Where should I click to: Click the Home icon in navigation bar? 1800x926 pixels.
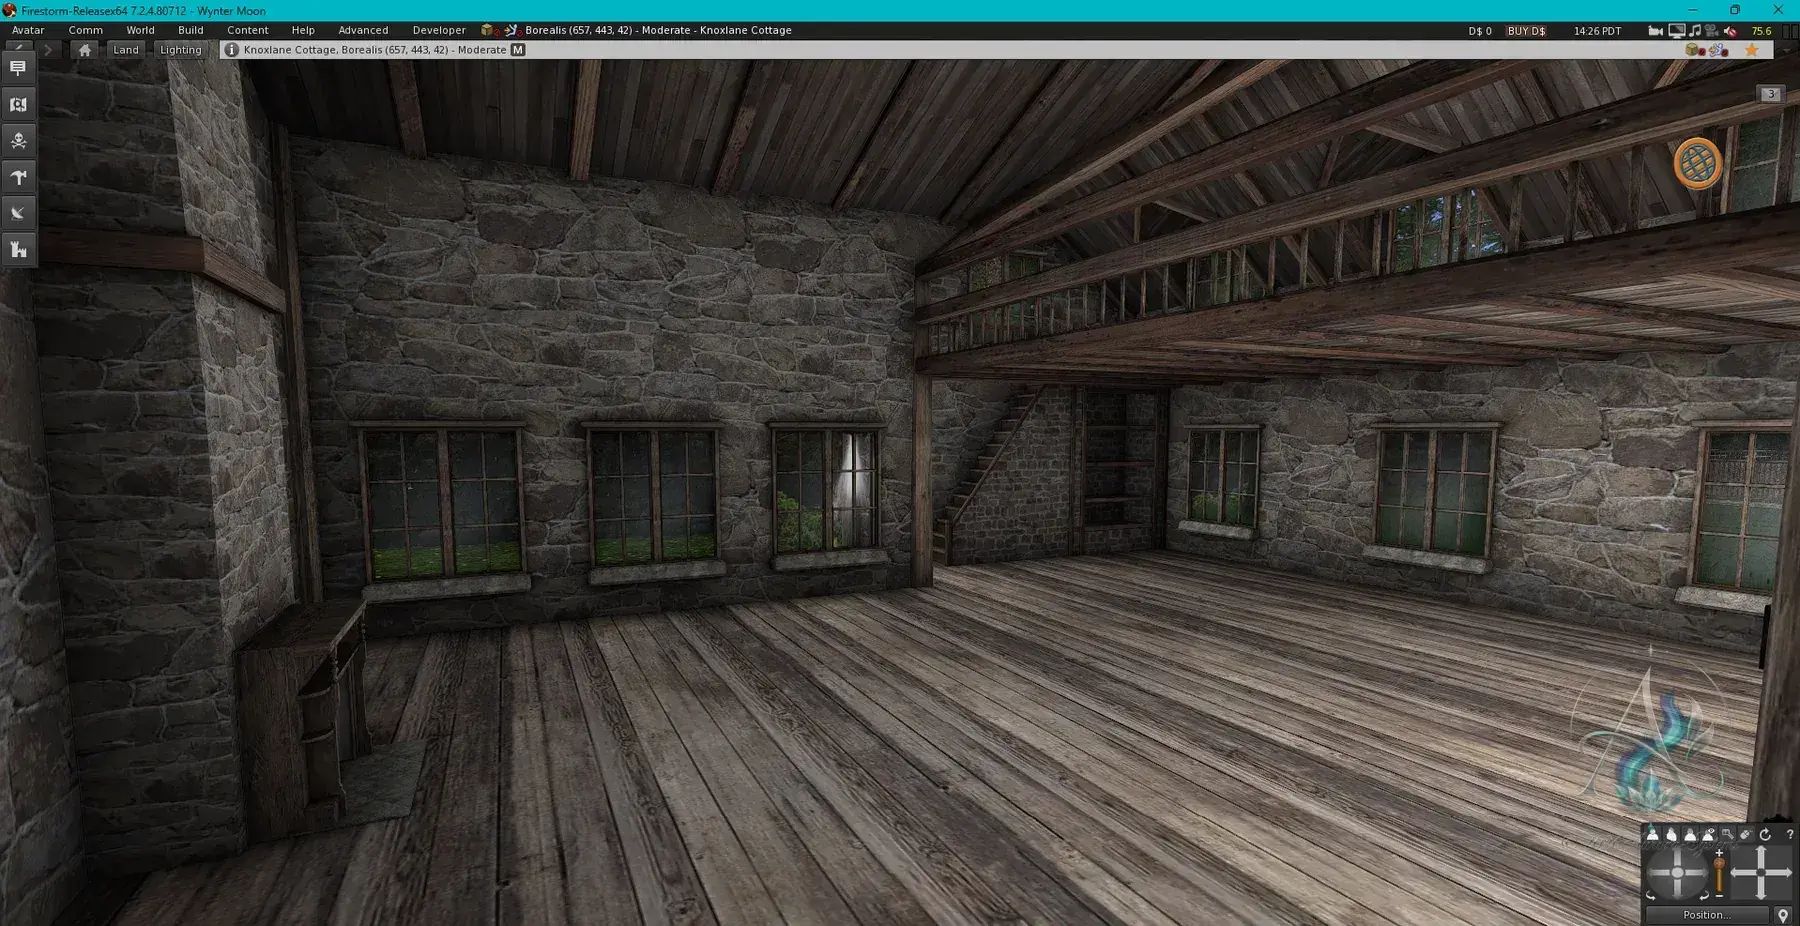tap(85, 50)
